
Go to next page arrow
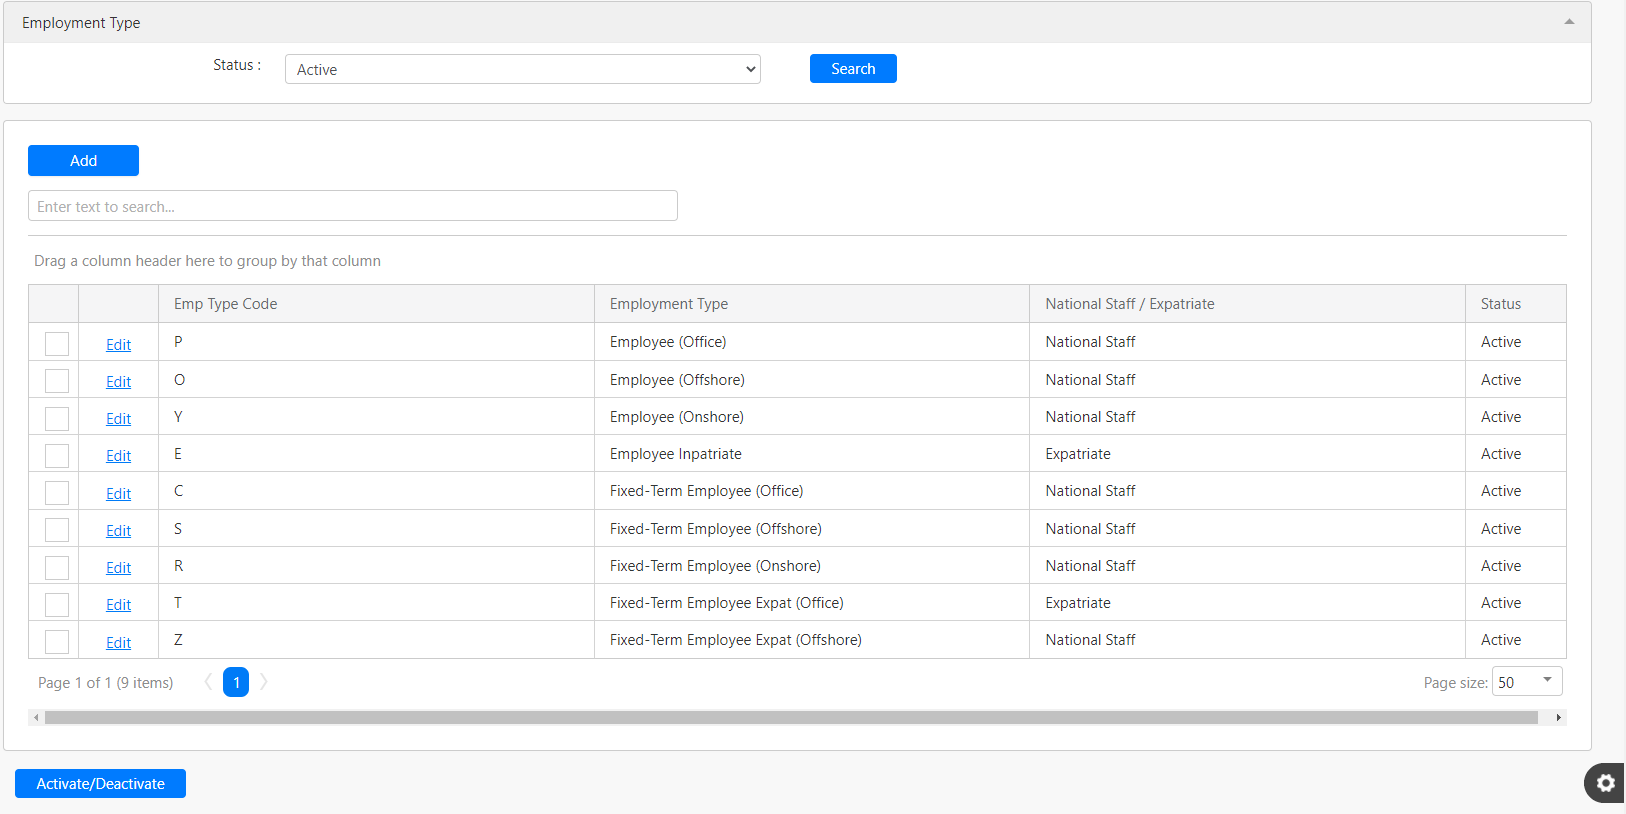click(264, 682)
